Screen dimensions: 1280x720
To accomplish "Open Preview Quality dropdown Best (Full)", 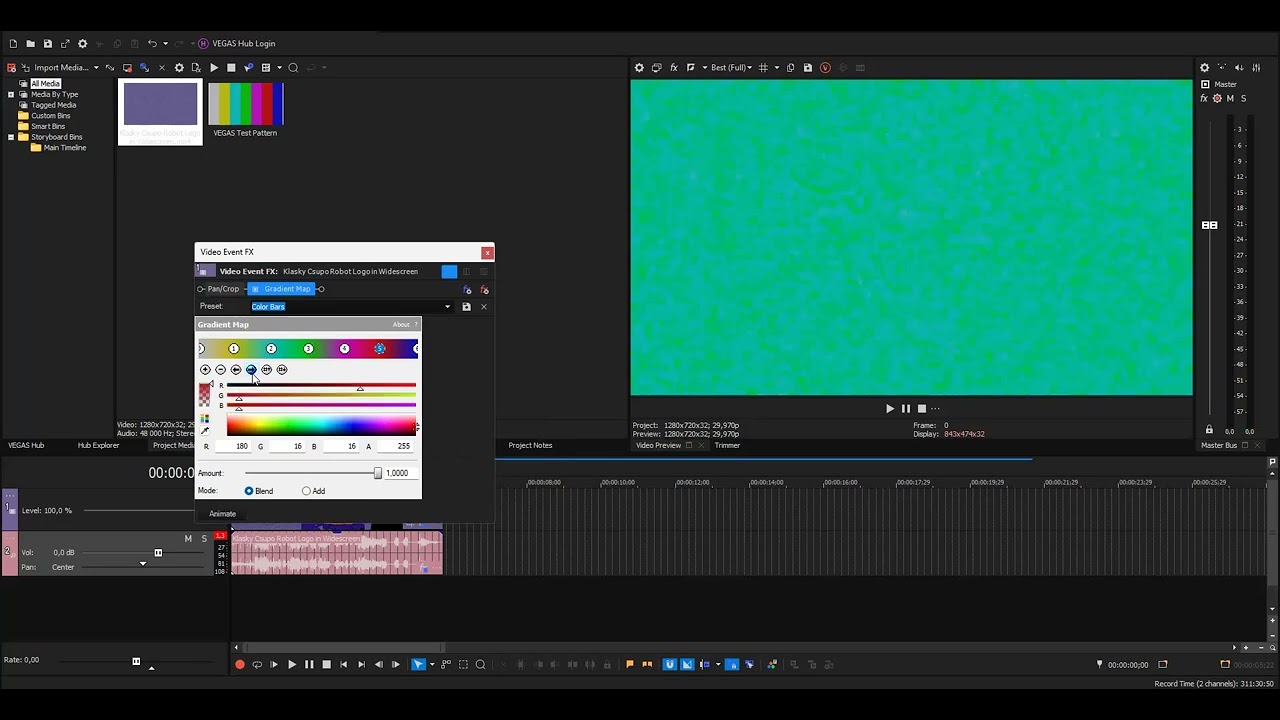I will point(731,68).
